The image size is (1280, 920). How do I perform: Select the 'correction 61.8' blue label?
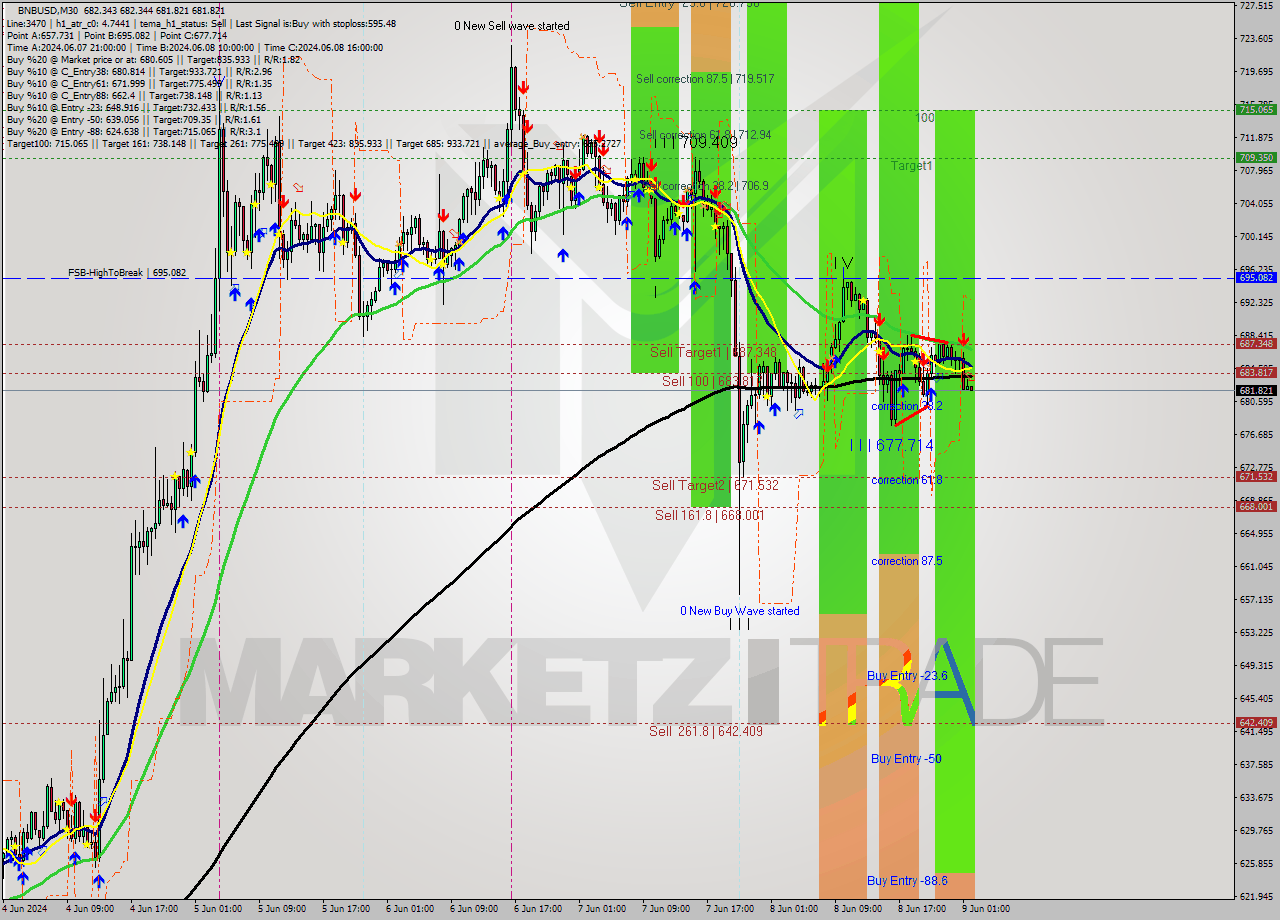[907, 480]
